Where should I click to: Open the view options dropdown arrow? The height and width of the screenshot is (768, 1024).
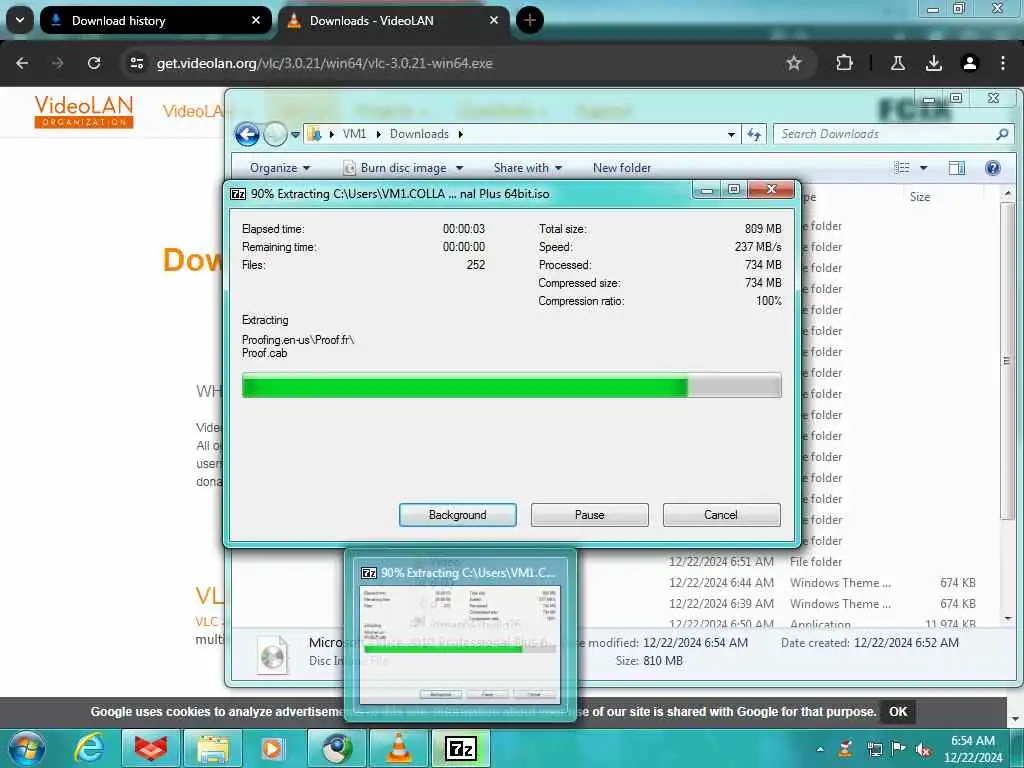coord(923,168)
